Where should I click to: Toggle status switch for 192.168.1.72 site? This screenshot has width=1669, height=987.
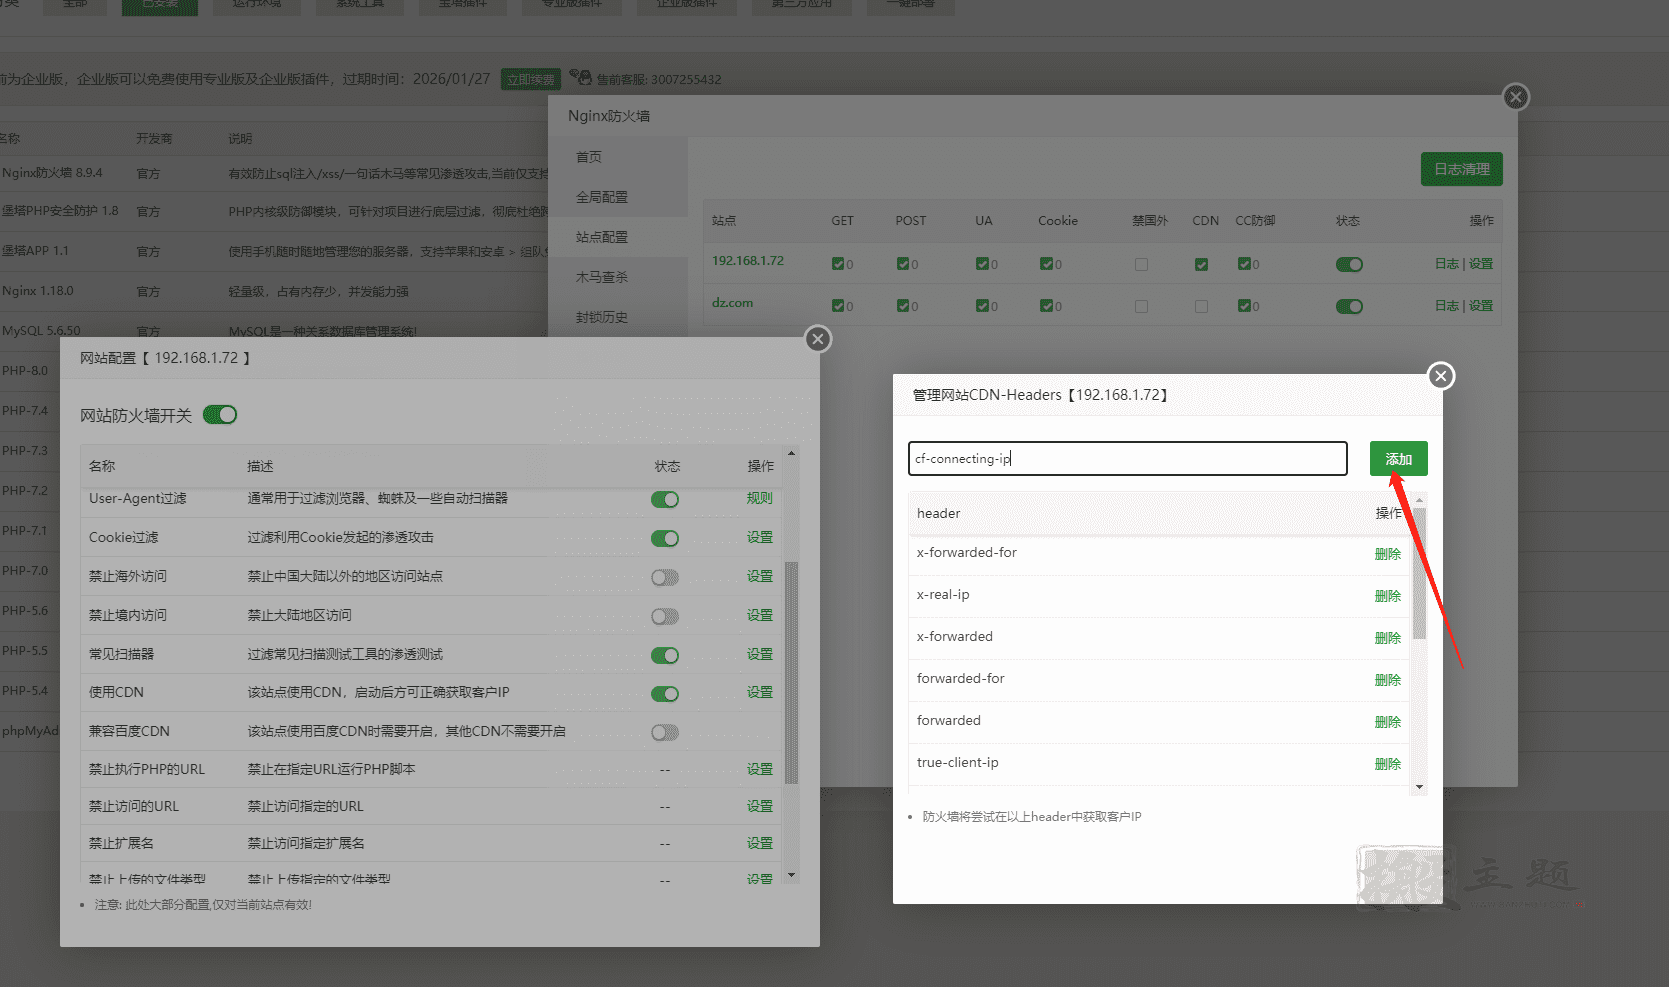click(x=1349, y=264)
